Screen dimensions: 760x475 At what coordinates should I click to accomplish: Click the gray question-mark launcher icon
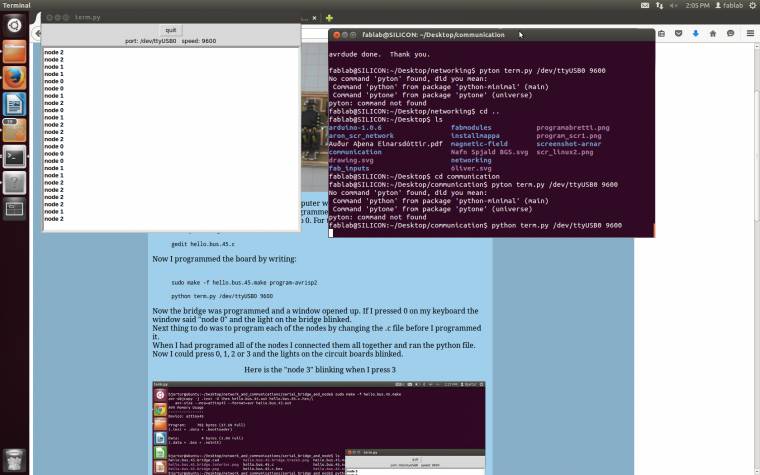click(14, 182)
